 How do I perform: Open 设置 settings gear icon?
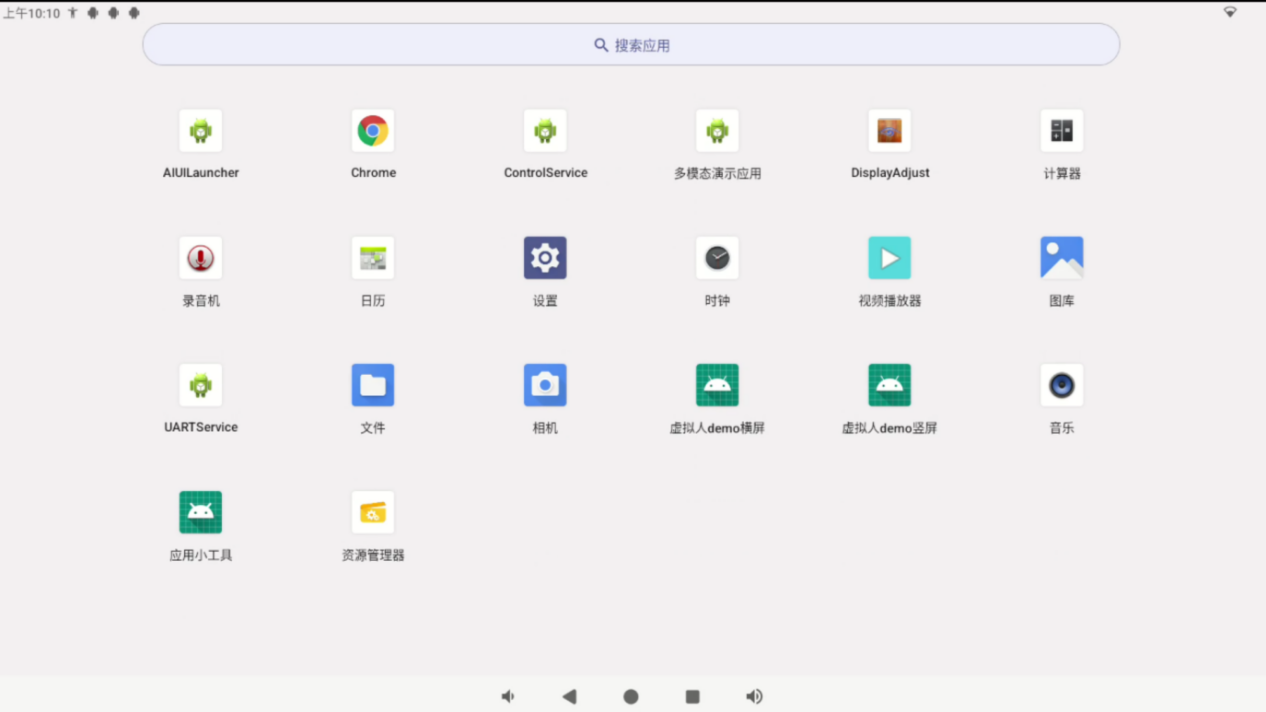pos(545,258)
